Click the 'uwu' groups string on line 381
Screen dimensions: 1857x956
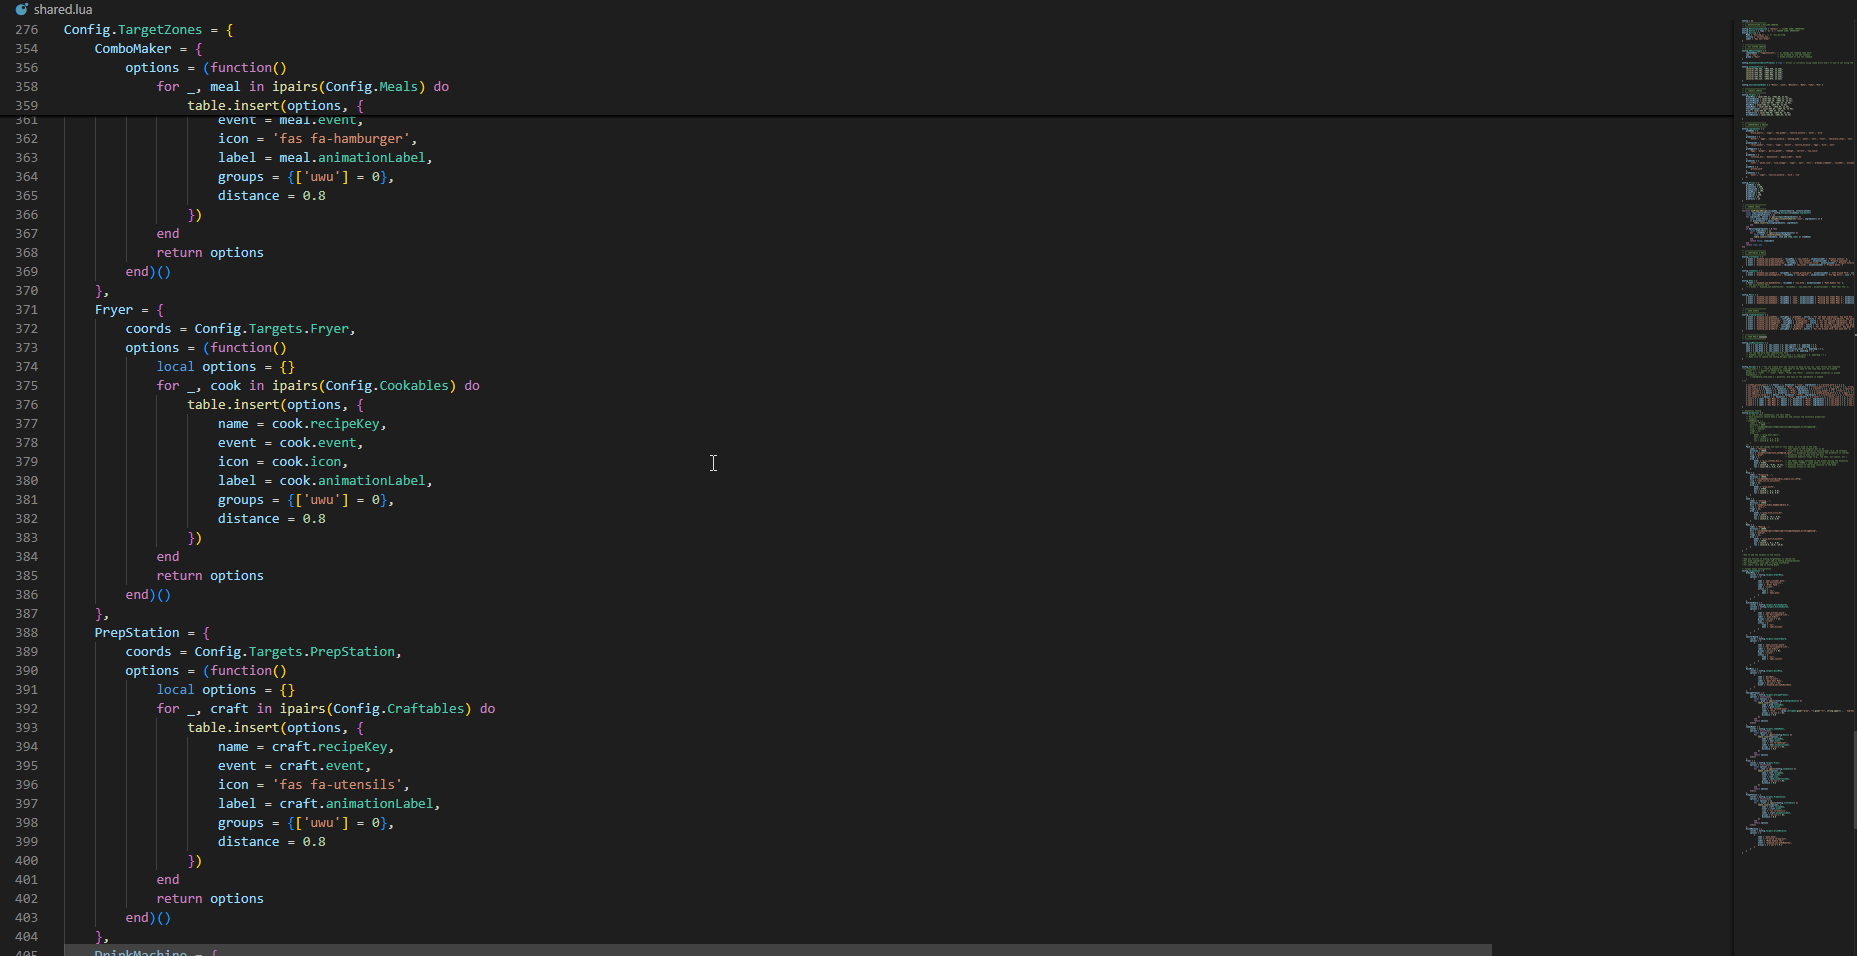(320, 499)
